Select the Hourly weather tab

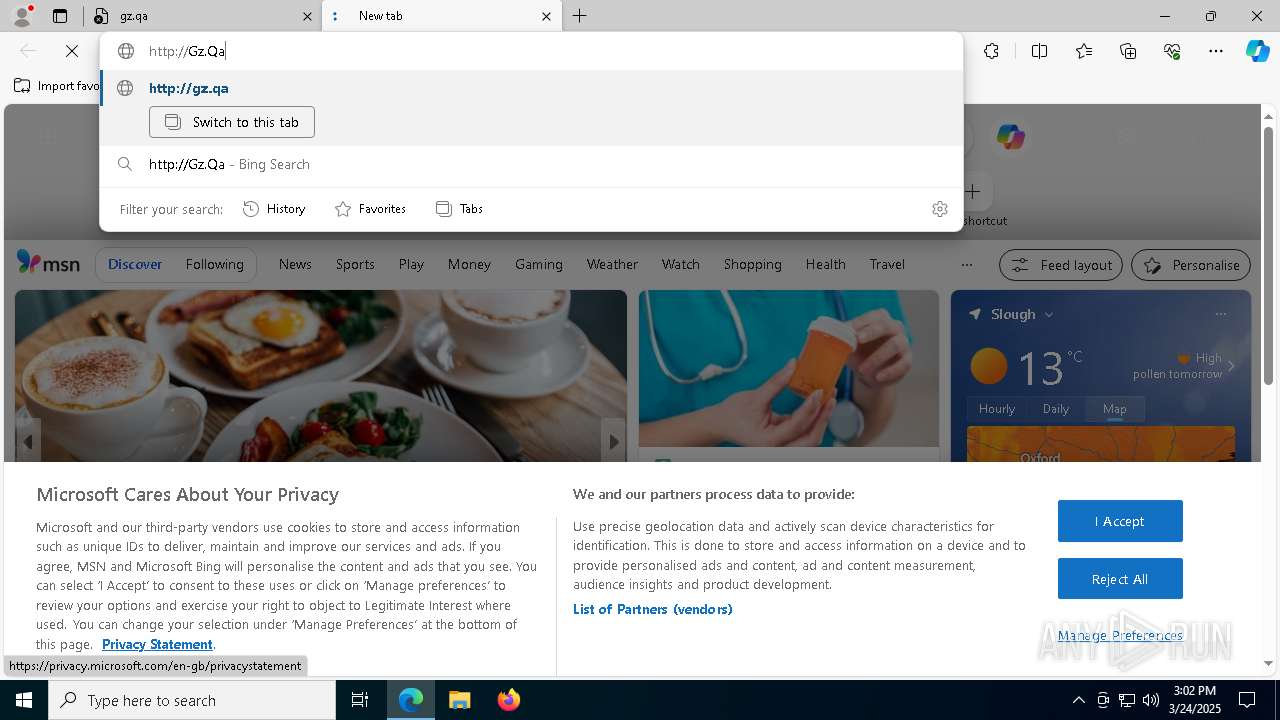[997, 408]
